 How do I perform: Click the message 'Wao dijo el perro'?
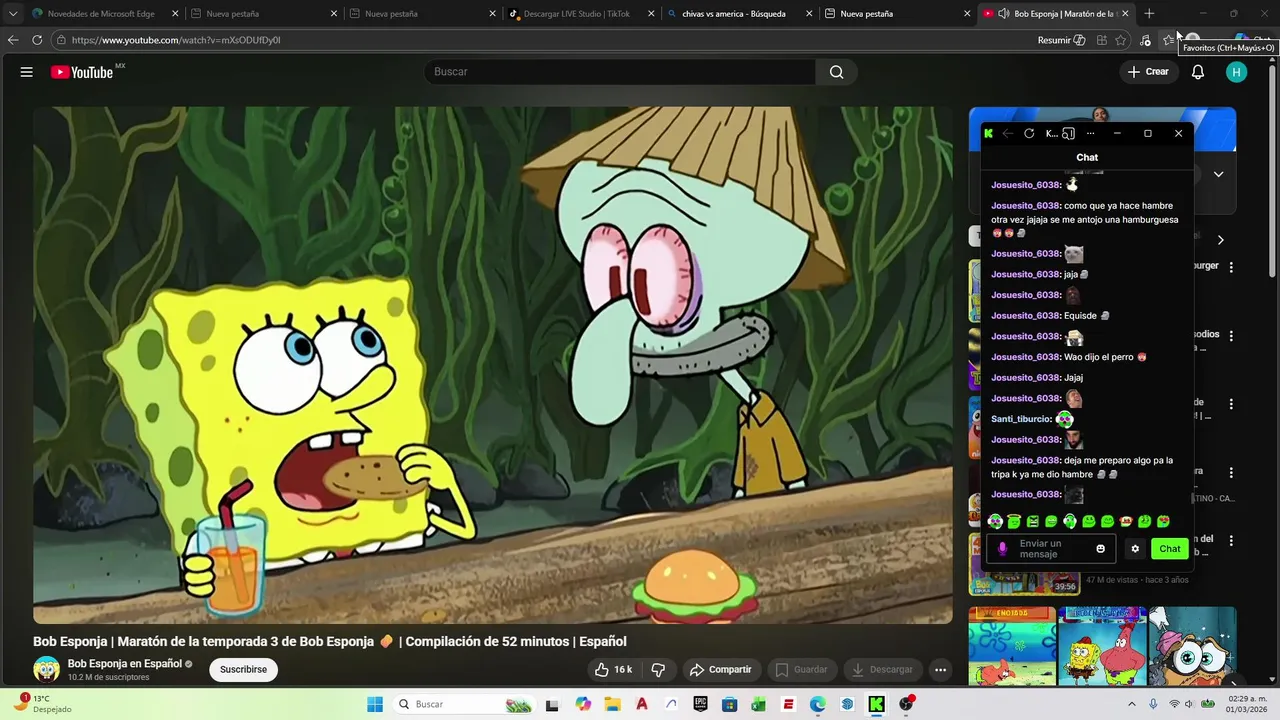pyautogui.click(x=1099, y=357)
